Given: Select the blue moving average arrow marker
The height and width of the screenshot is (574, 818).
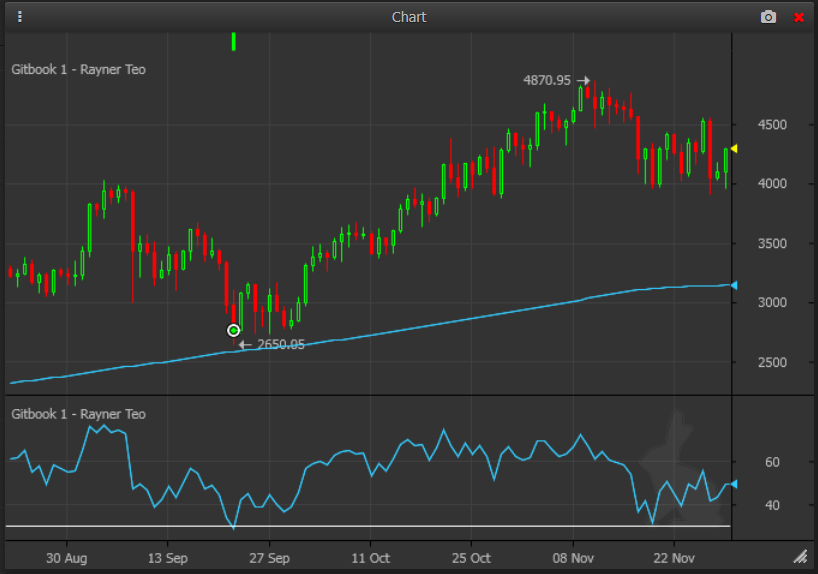Looking at the screenshot, I should click(x=733, y=286).
